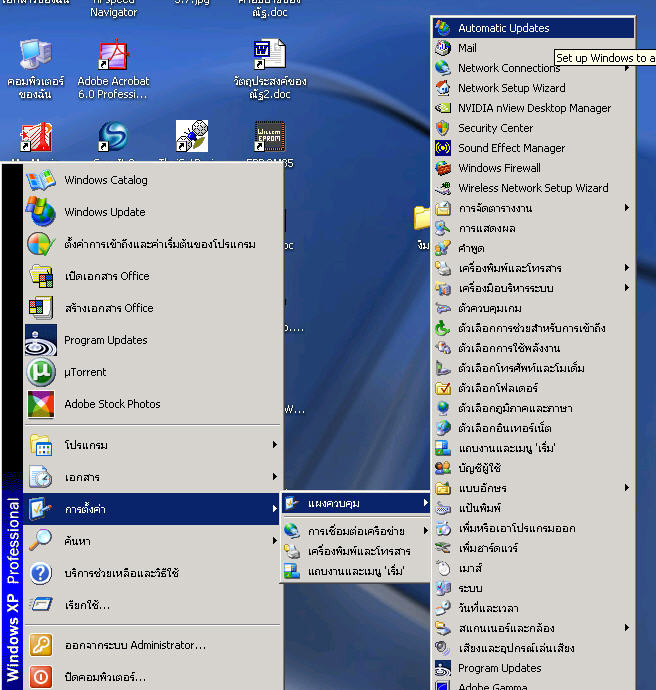Click the Security Center shield icon

[x=443, y=128]
